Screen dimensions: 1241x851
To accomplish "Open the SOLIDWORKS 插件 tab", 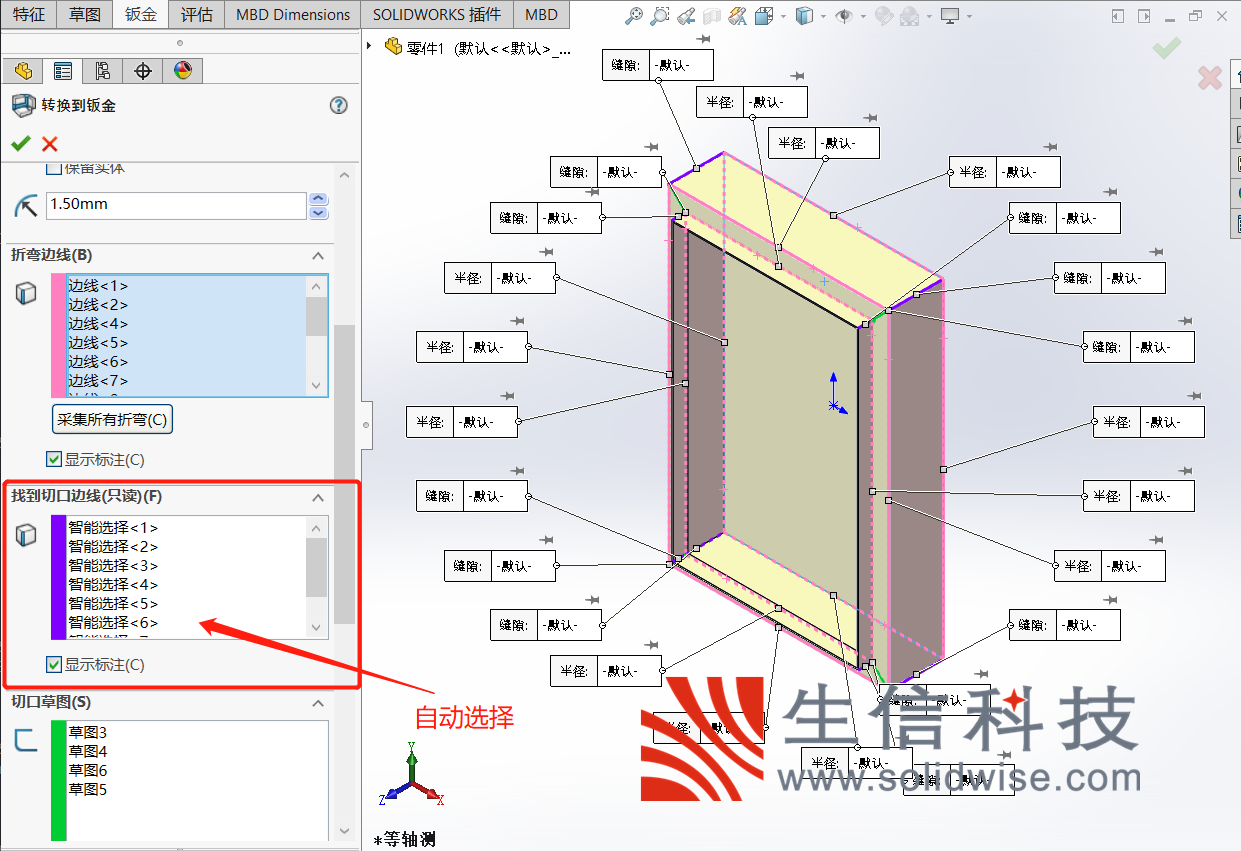I will coord(437,14).
